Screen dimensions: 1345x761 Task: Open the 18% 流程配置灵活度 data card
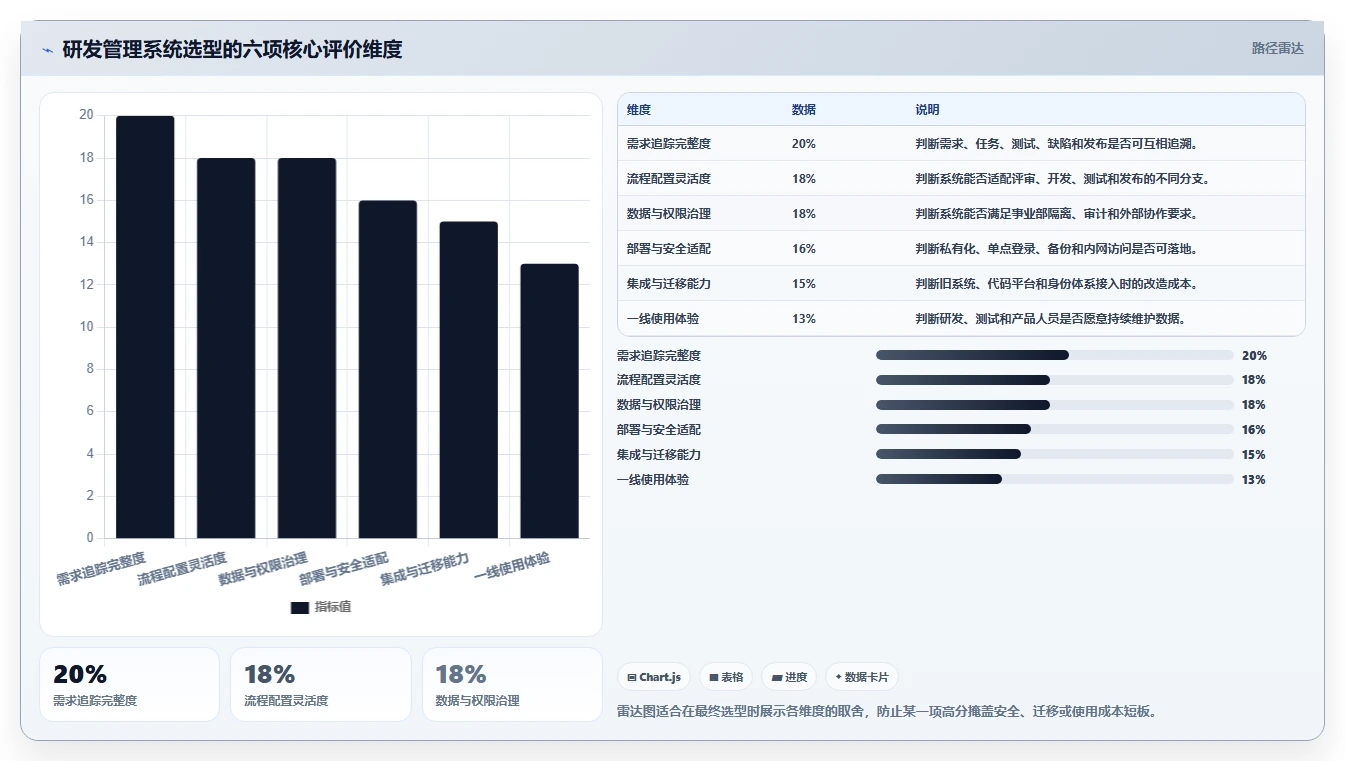(x=320, y=685)
